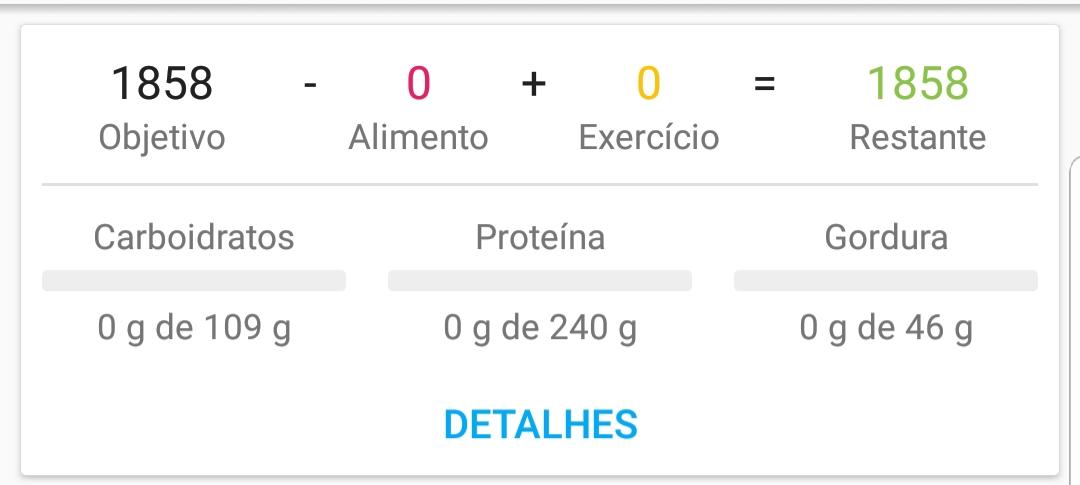Select the green Restante value 1858

point(917,83)
